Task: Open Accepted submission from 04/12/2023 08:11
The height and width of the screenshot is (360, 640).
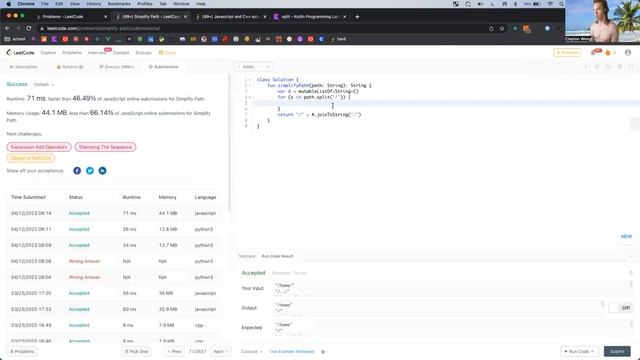Action: click(79, 229)
